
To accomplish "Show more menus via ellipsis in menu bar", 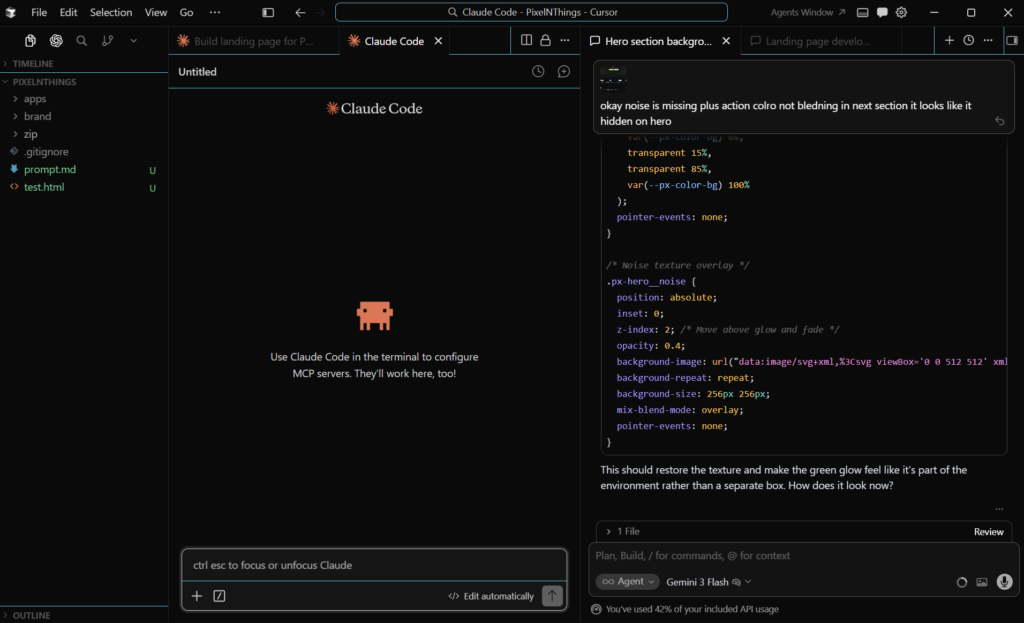I will 215,12.
